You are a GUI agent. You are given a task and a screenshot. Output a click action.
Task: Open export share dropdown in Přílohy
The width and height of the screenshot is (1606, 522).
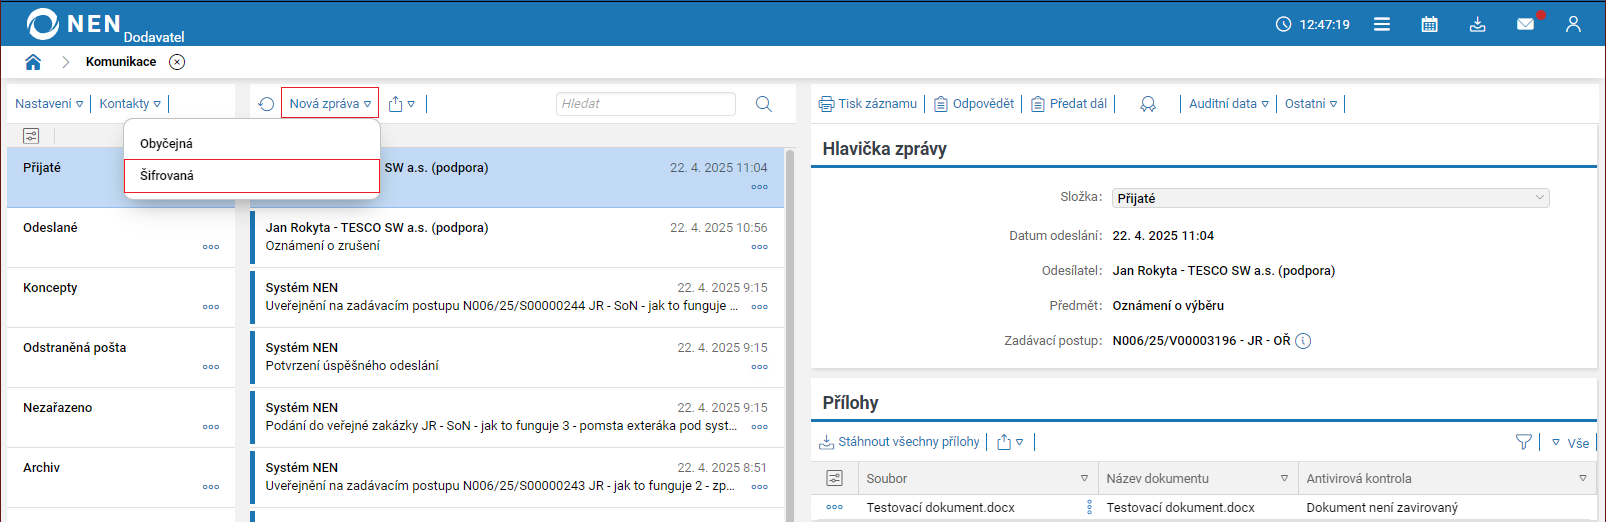pyautogui.click(x=1010, y=442)
